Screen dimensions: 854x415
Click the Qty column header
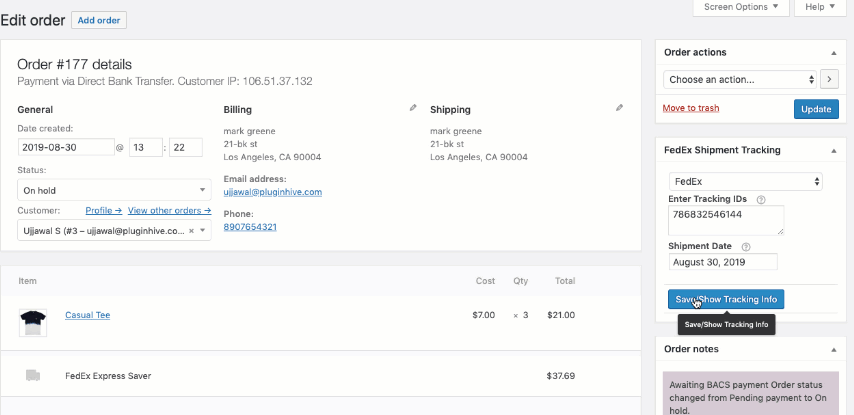521,281
